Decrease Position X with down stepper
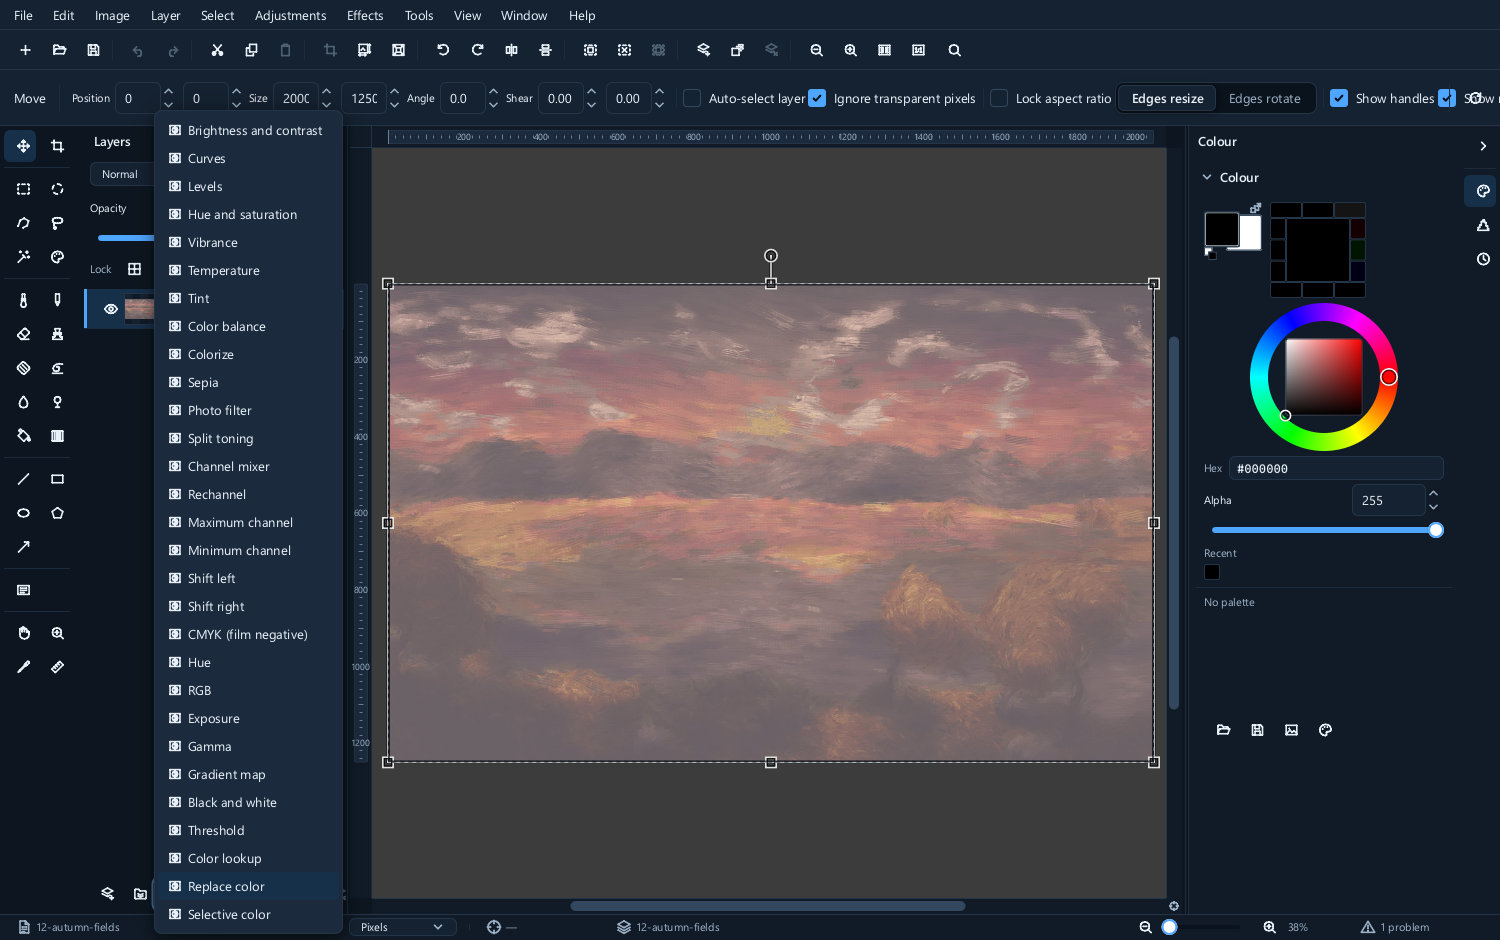The width and height of the screenshot is (1500, 940). [168, 105]
